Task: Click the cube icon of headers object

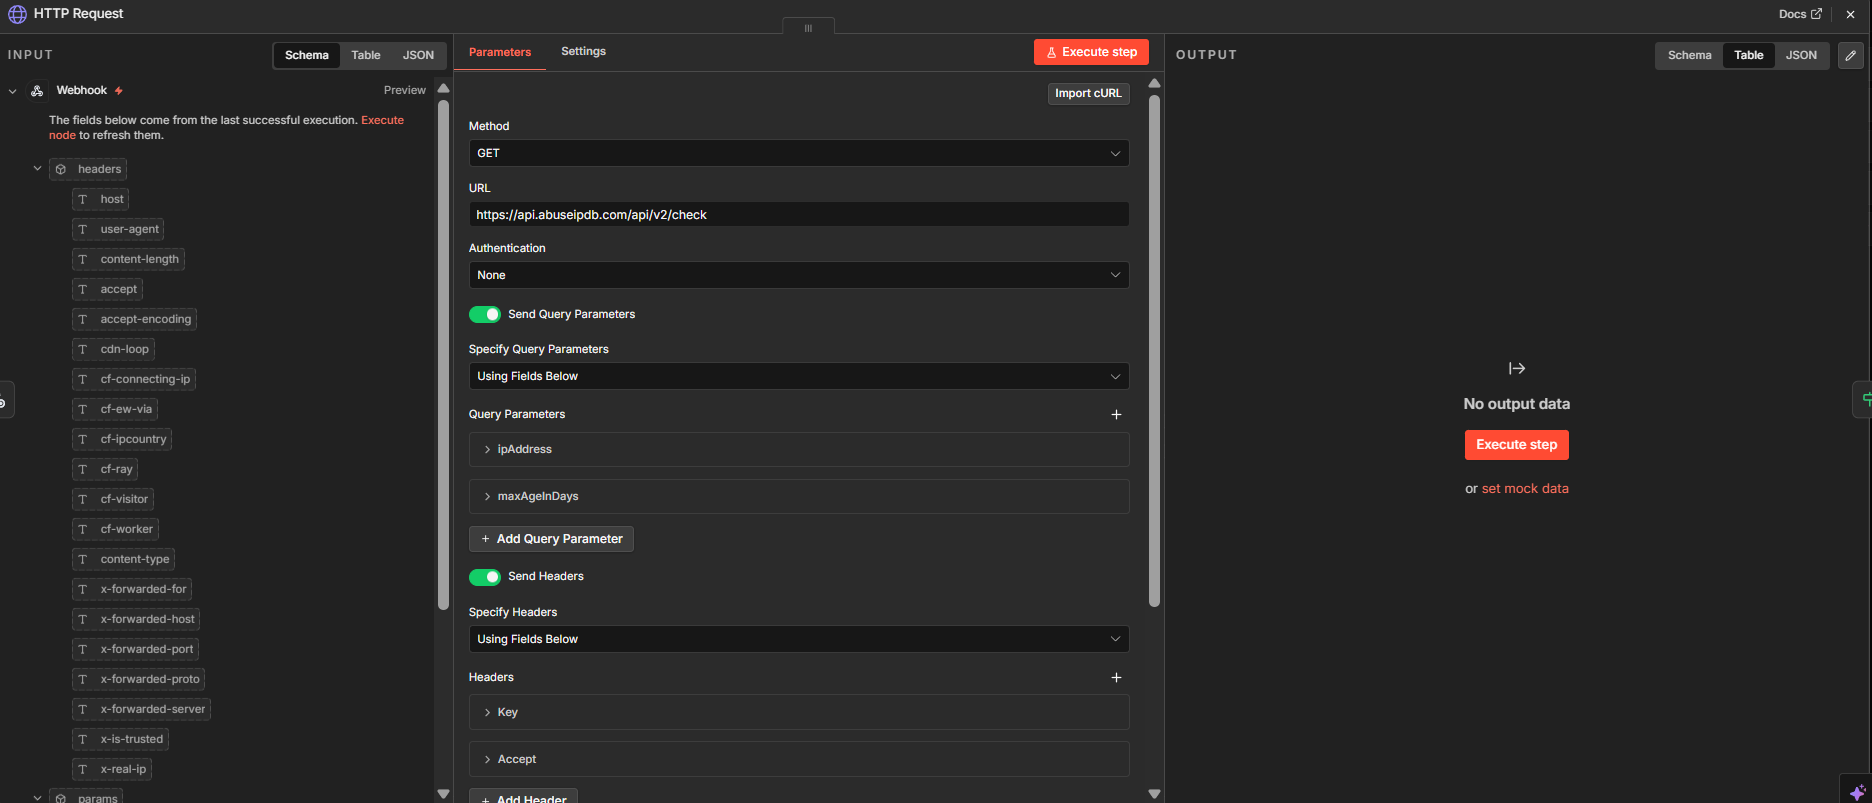Action: 61,170
